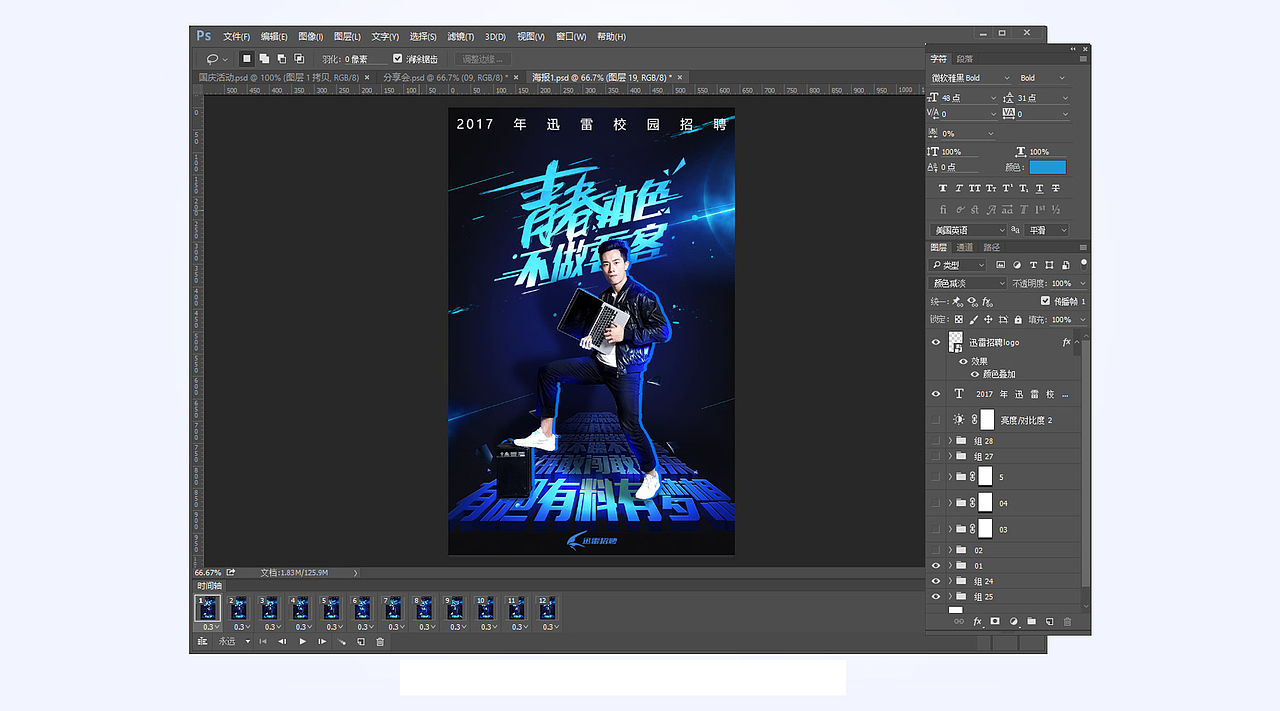Show the 02 layer group

tap(936, 550)
